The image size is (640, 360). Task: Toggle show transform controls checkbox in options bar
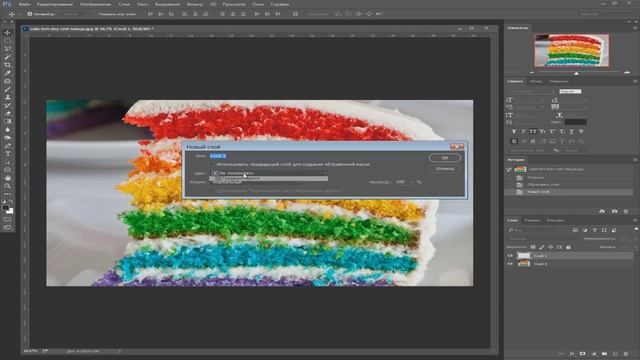pyautogui.click(x=95, y=14)
